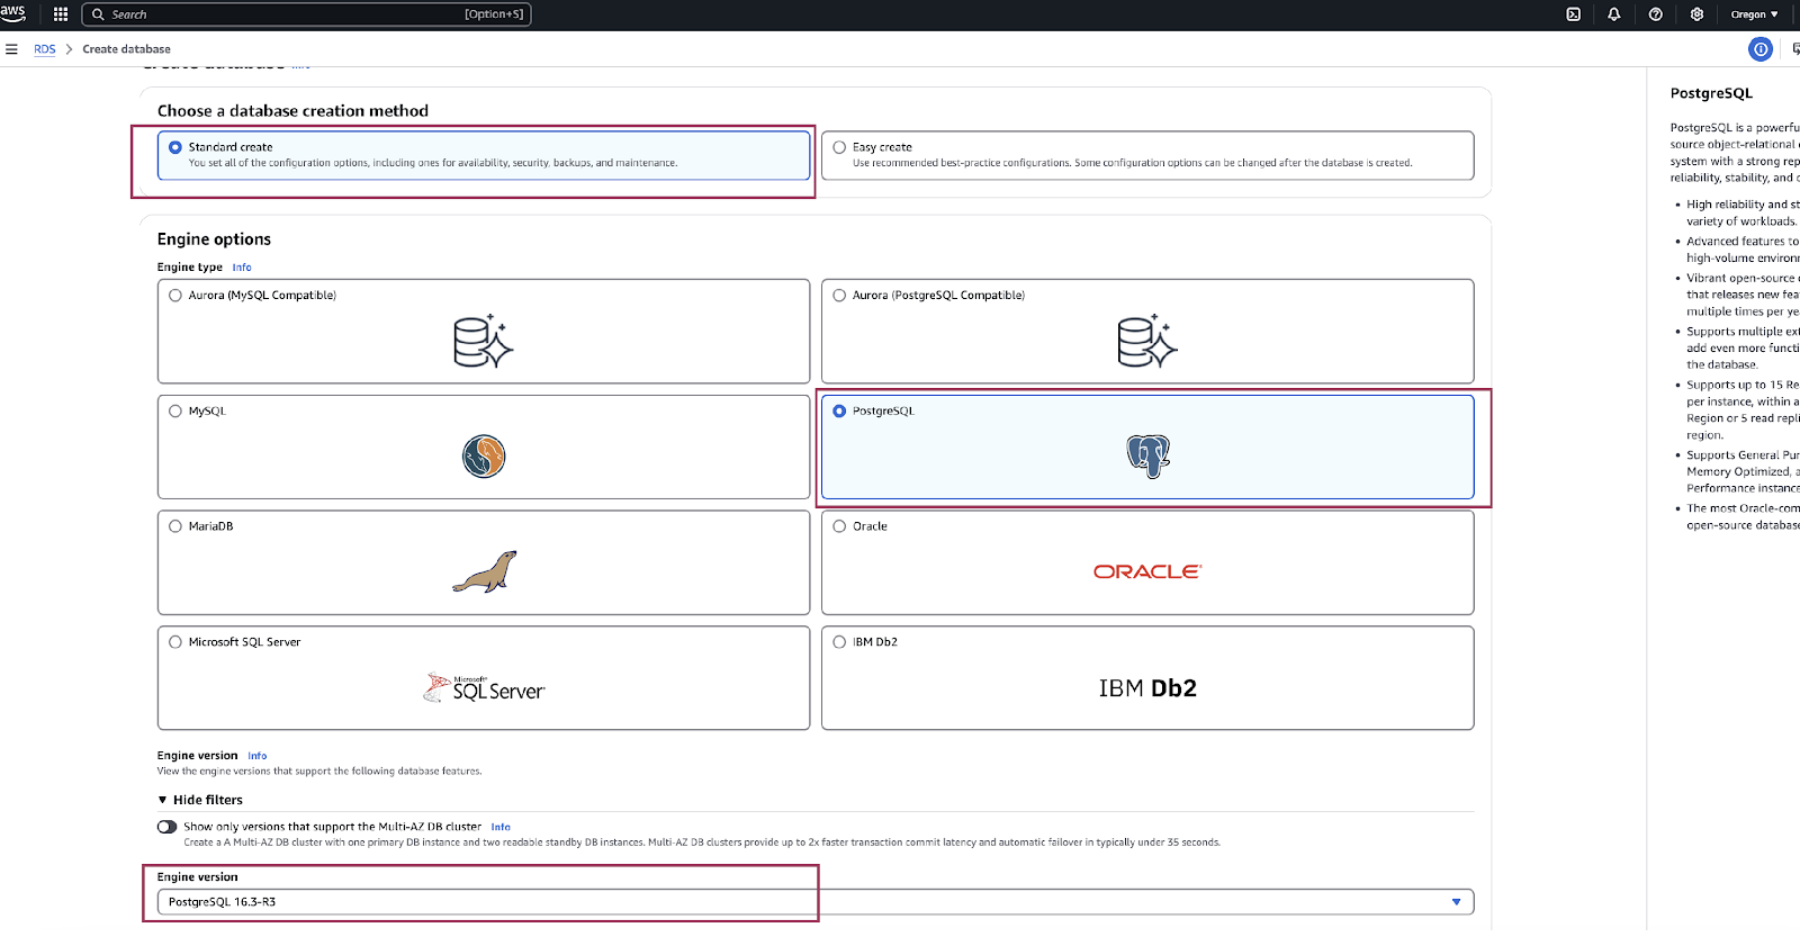The width and height of the screenshot is (1802, 936).
Task: Open the Engine version dropdown
Action: 815,902
